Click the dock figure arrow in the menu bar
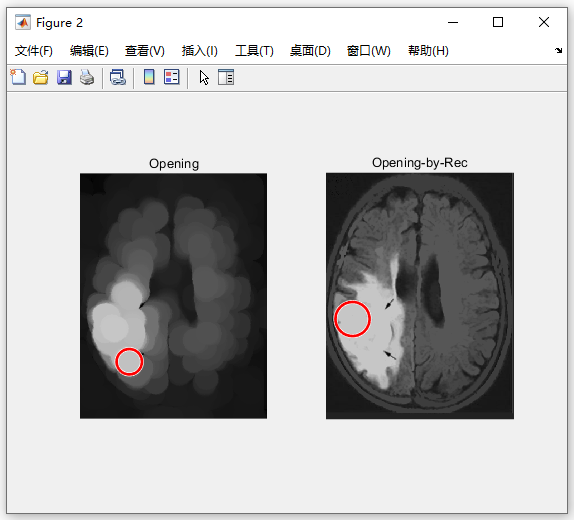 (x=558, y=51)
